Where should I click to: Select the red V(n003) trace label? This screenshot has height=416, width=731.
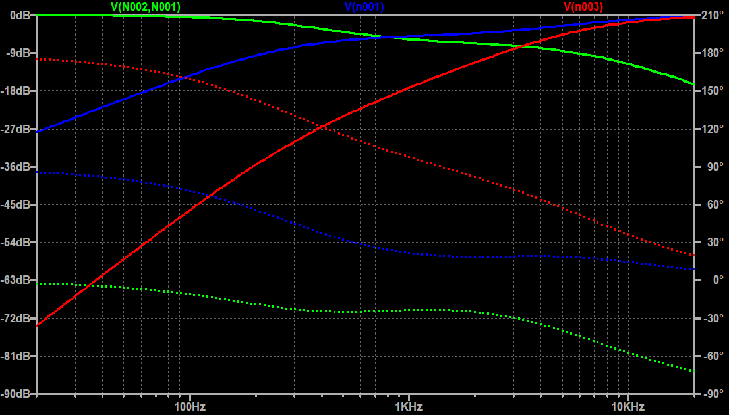pos(584,6)
